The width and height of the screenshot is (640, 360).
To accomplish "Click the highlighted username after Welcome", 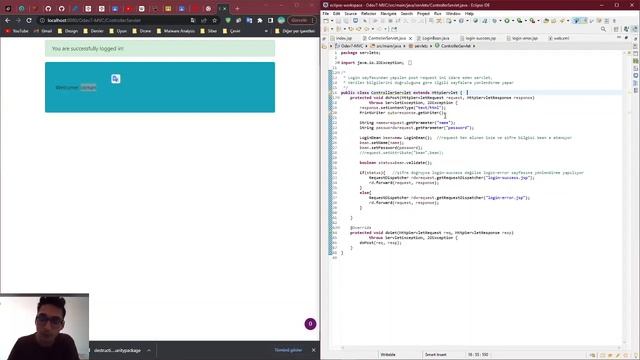I will (88, 87).
